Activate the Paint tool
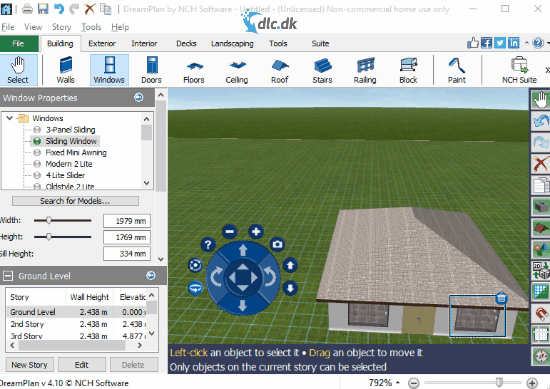Image resolution: width=550 pixels, height=389 pixels. point(457,70)
